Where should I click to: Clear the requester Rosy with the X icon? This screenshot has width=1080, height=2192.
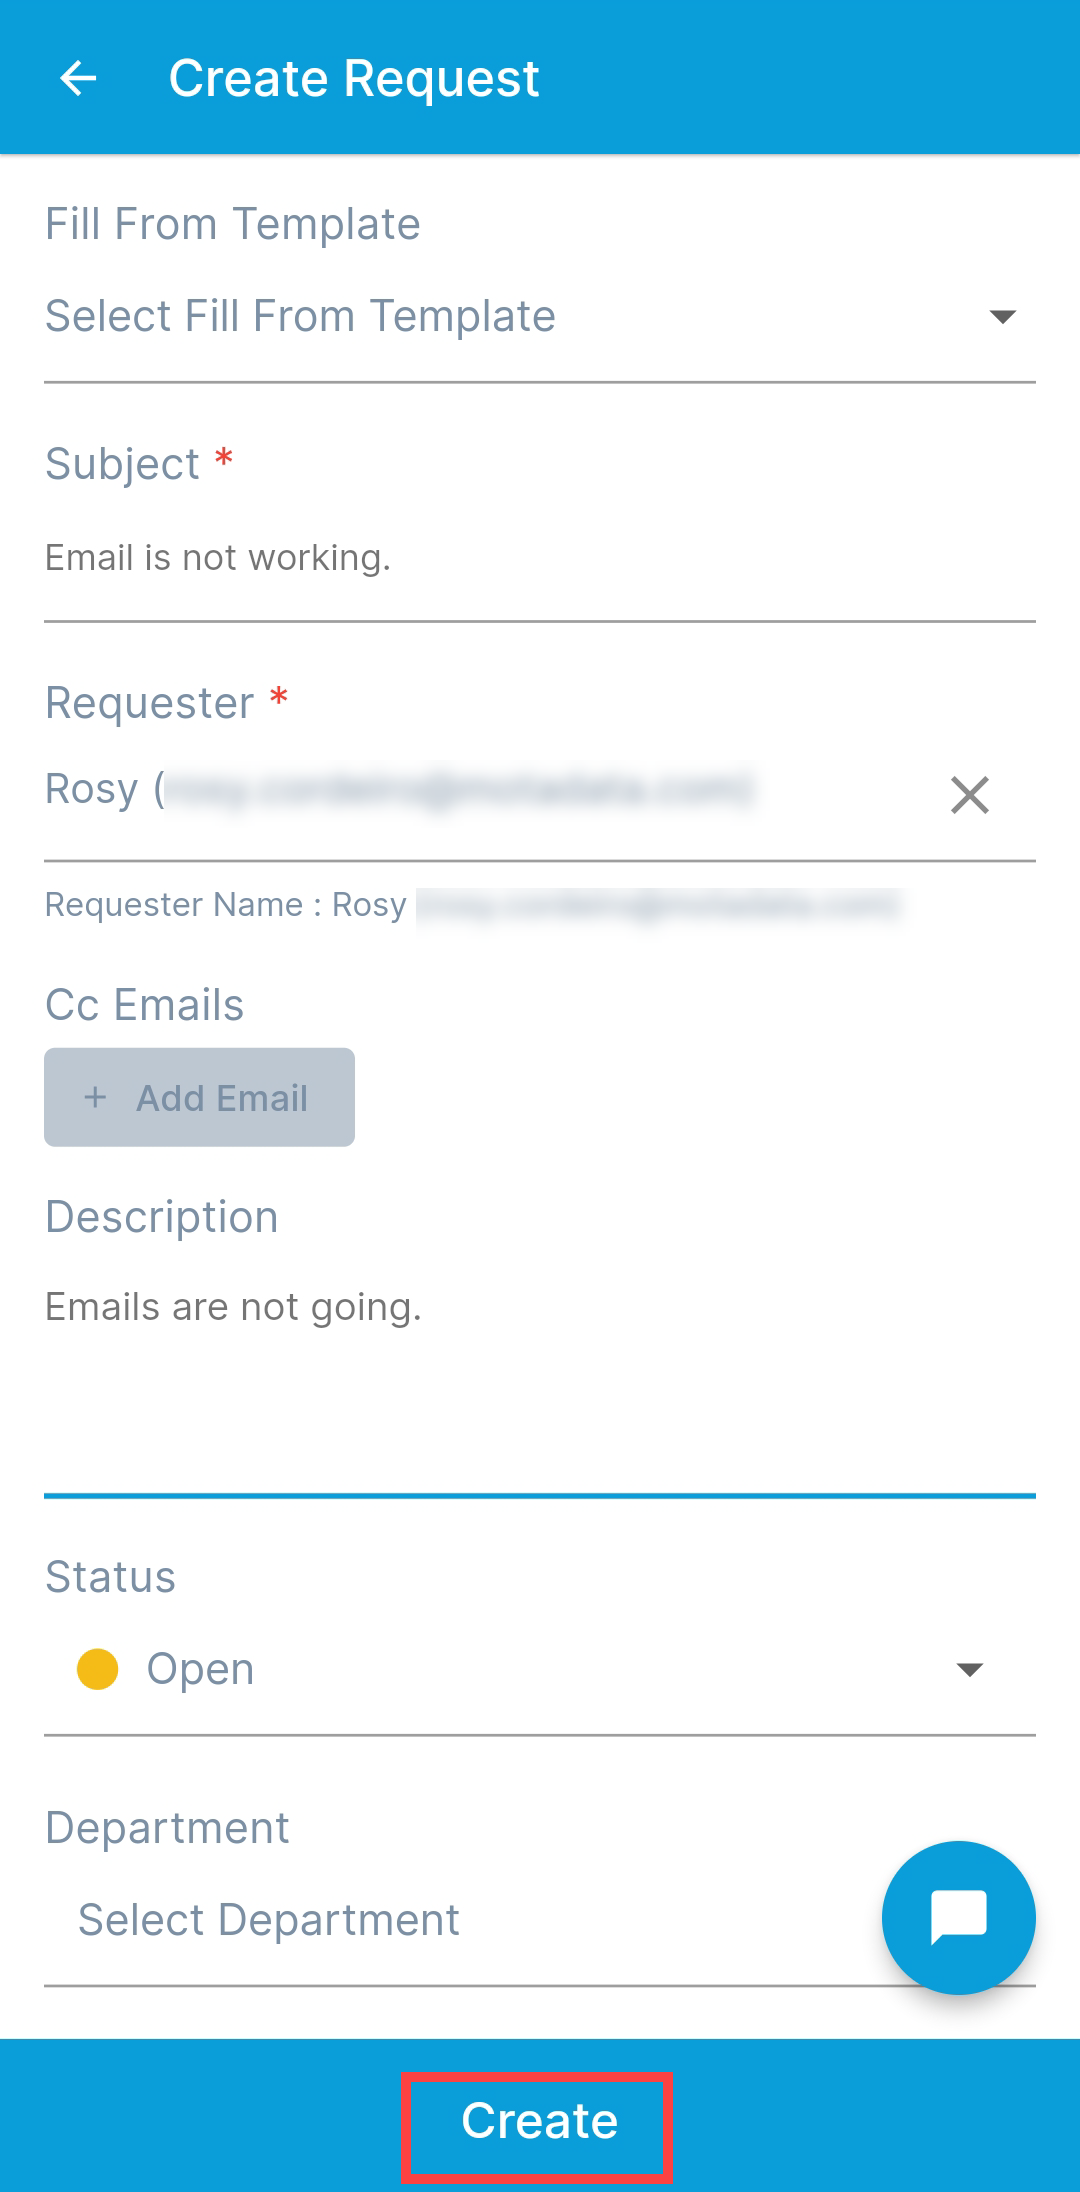coord(971,797)
